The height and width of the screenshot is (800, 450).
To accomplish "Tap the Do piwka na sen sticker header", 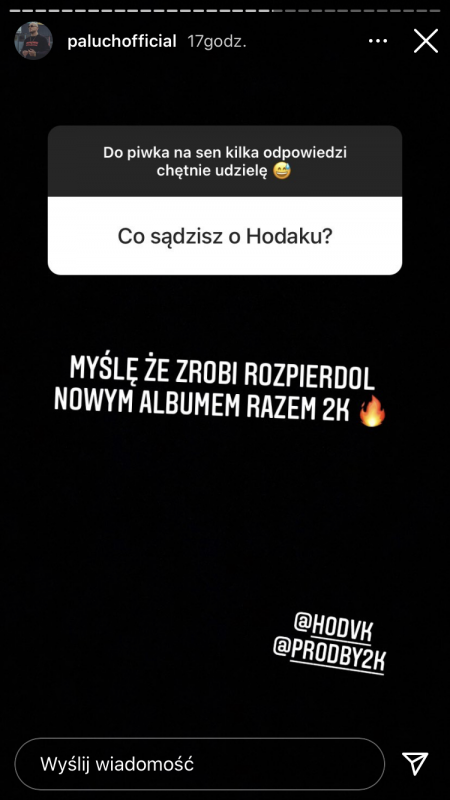I will (x=225, y=161).
